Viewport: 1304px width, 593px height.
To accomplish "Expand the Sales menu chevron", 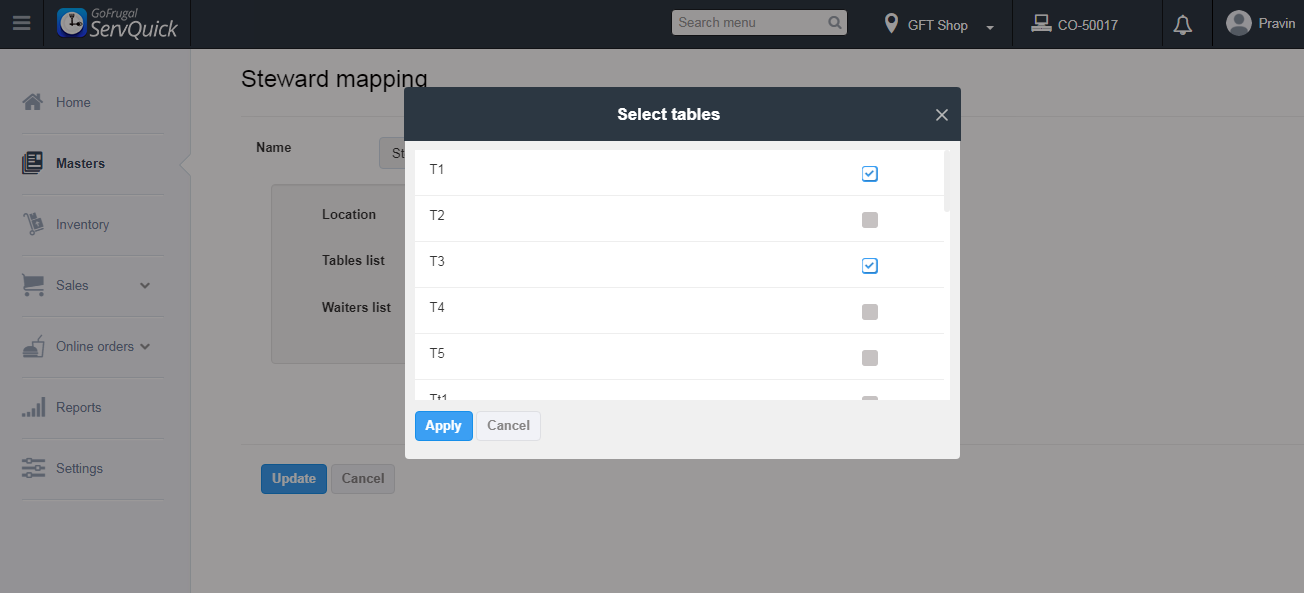I will 145,286.
